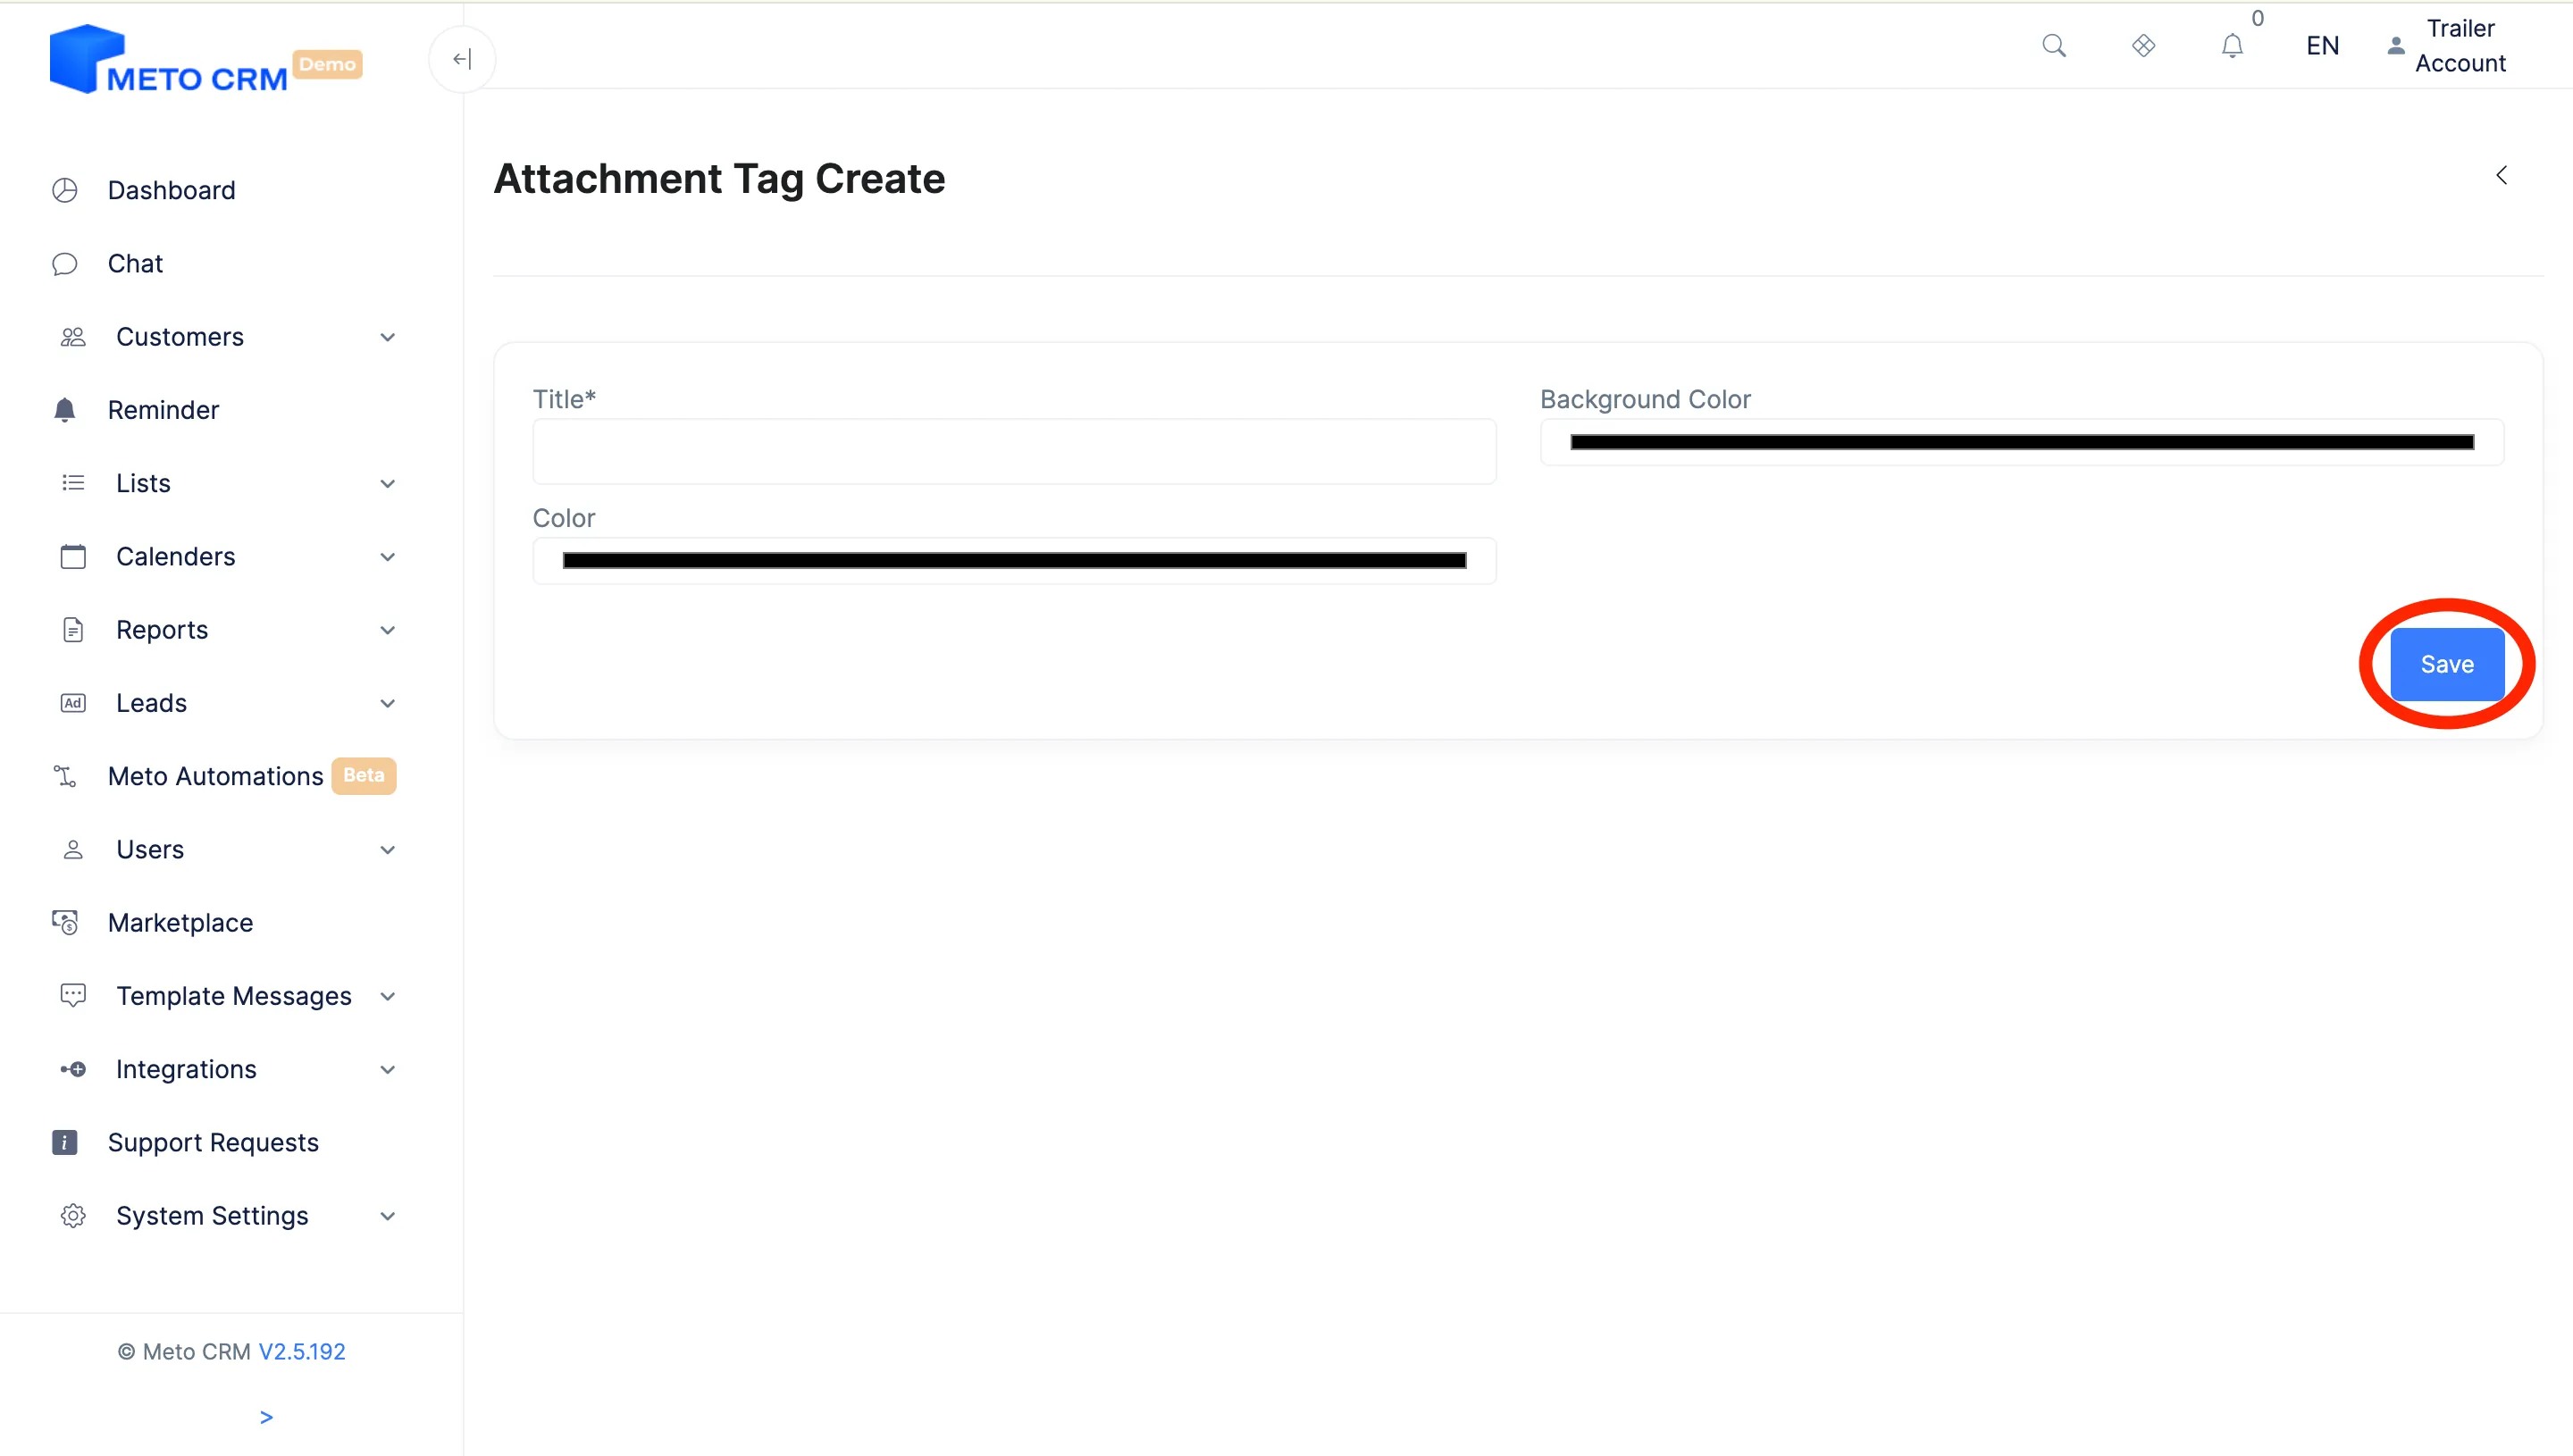Click the Reminder bell icon
The width and height of the screenshot is (2573, 1456).
click(65, 410)
